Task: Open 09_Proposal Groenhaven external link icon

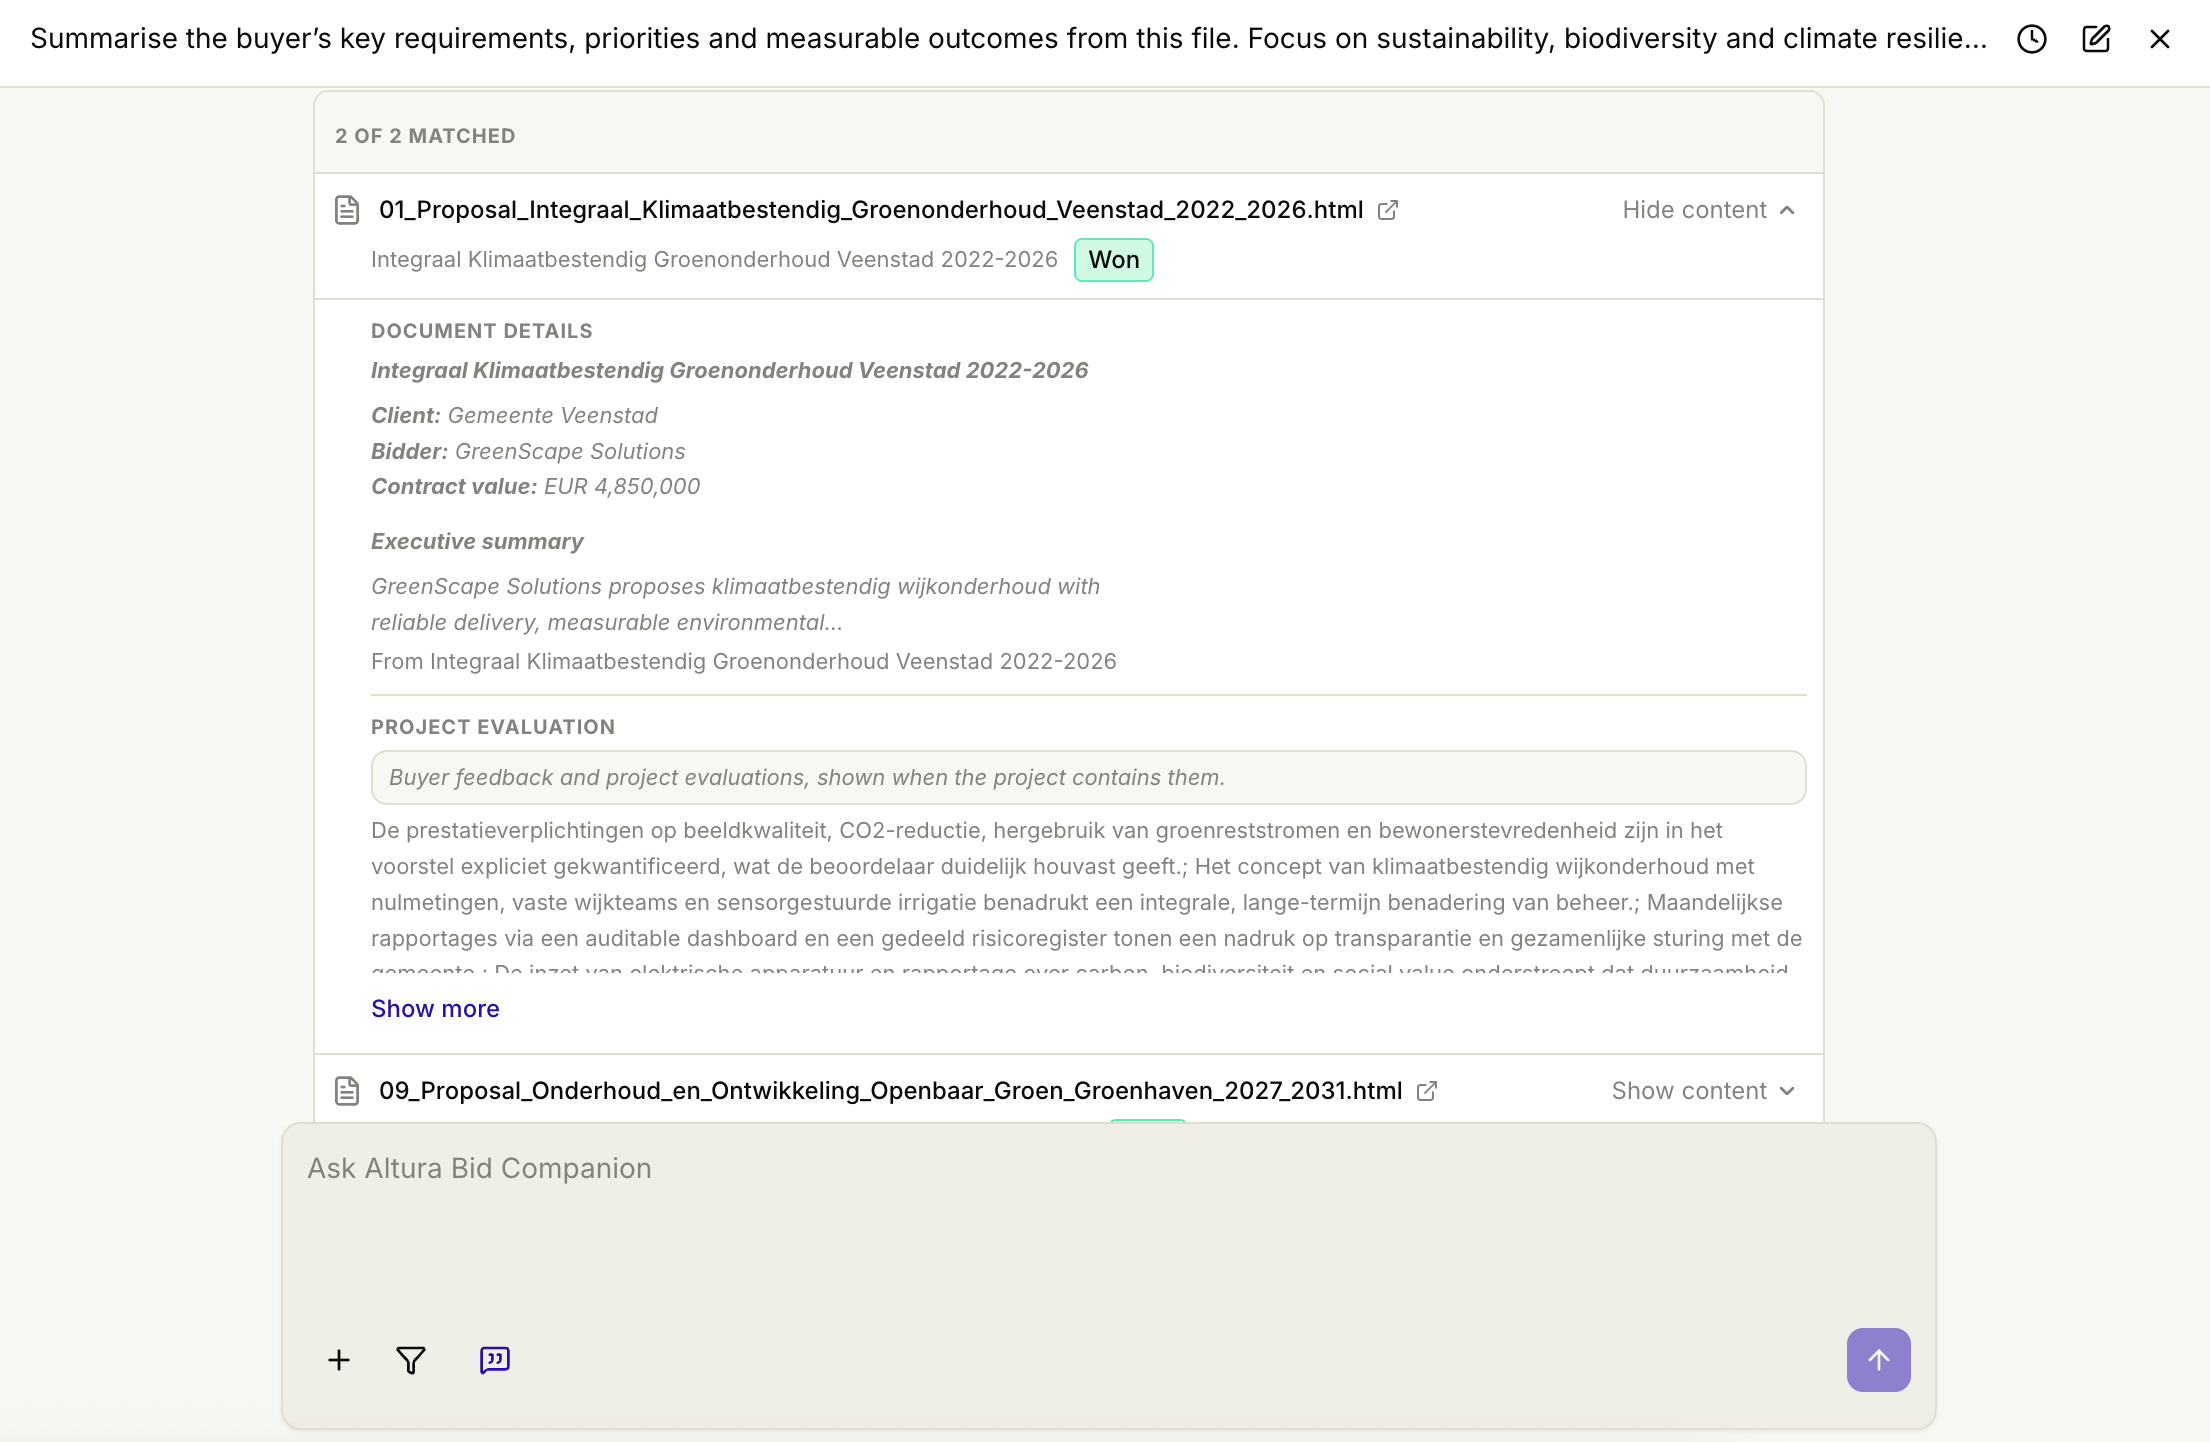Action: (1427, 1091)
